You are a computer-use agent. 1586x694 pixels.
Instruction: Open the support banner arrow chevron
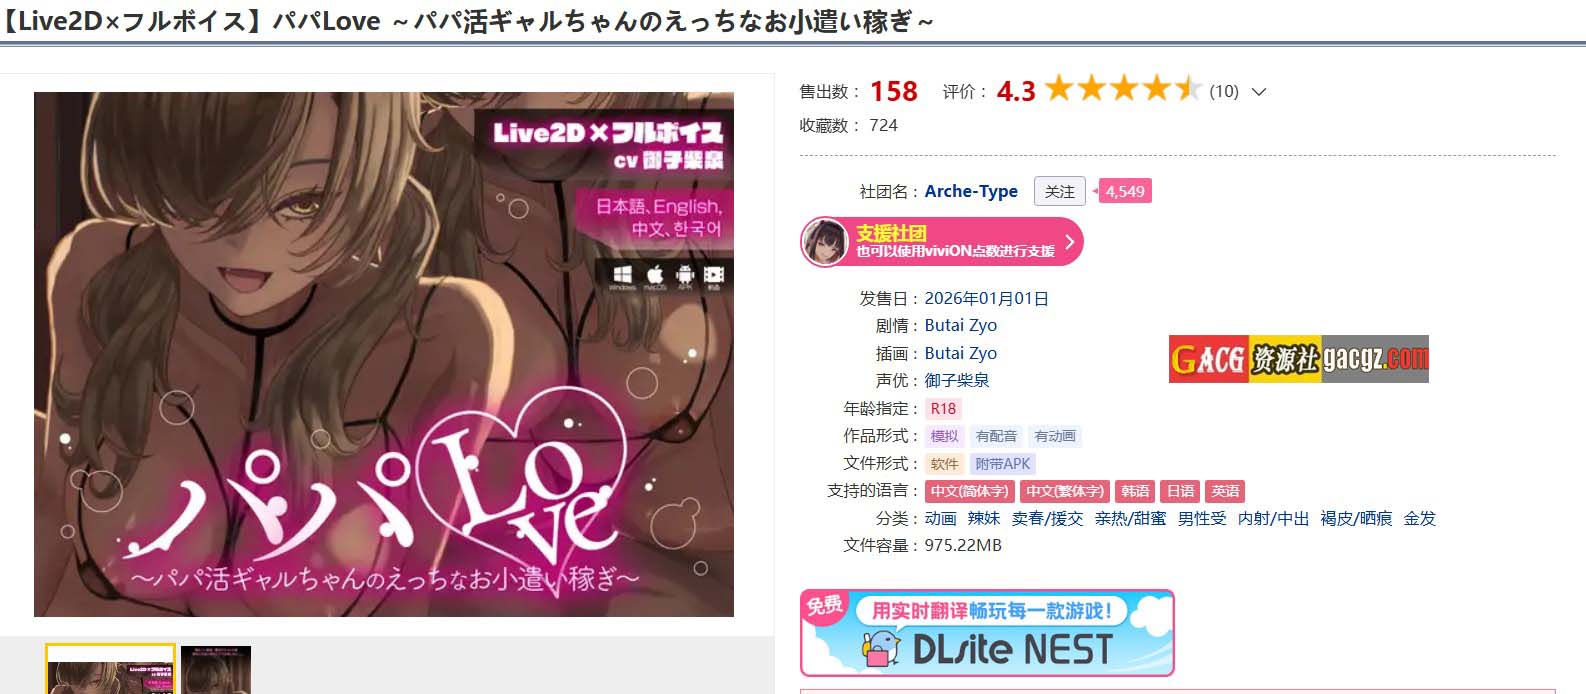tap(1069, 242)
